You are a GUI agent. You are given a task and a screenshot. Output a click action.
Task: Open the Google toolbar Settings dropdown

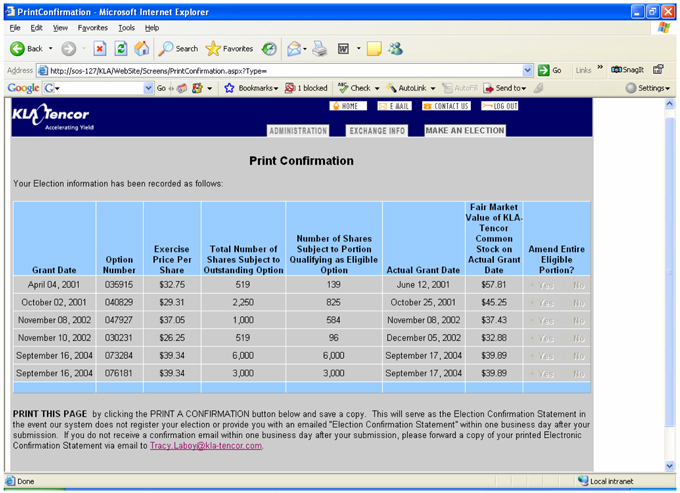click(x=651, y=88)
